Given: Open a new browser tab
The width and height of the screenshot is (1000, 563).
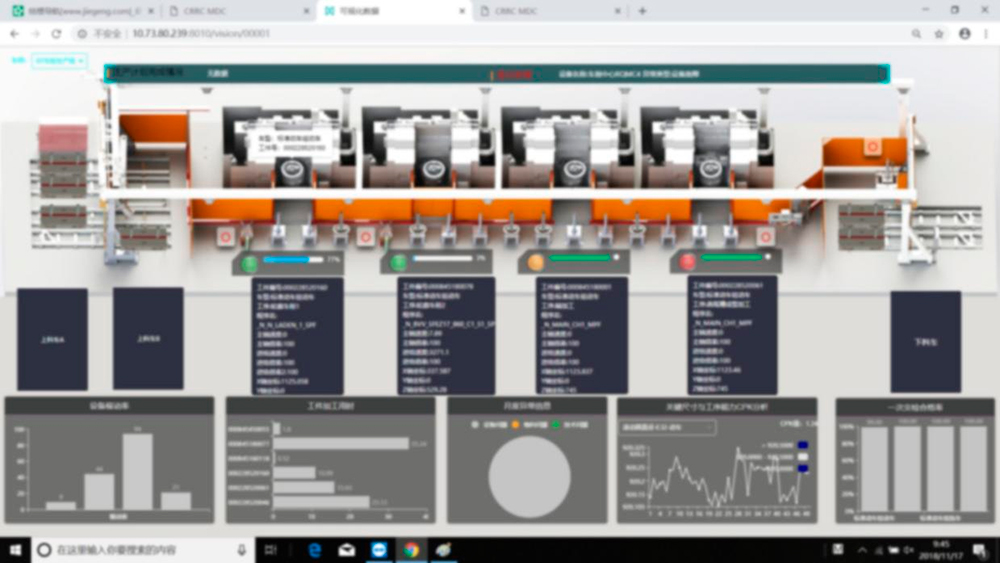Looking at the screenshot, I should pos(642,11).
